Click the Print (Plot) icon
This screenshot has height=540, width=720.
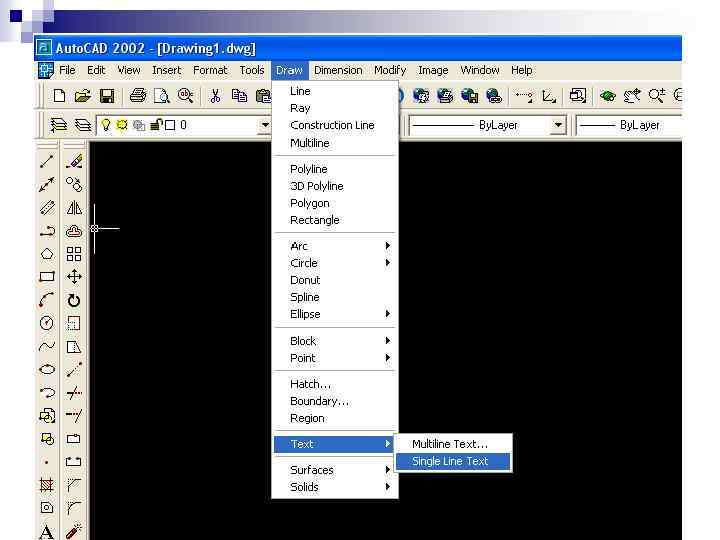point(138,96)
